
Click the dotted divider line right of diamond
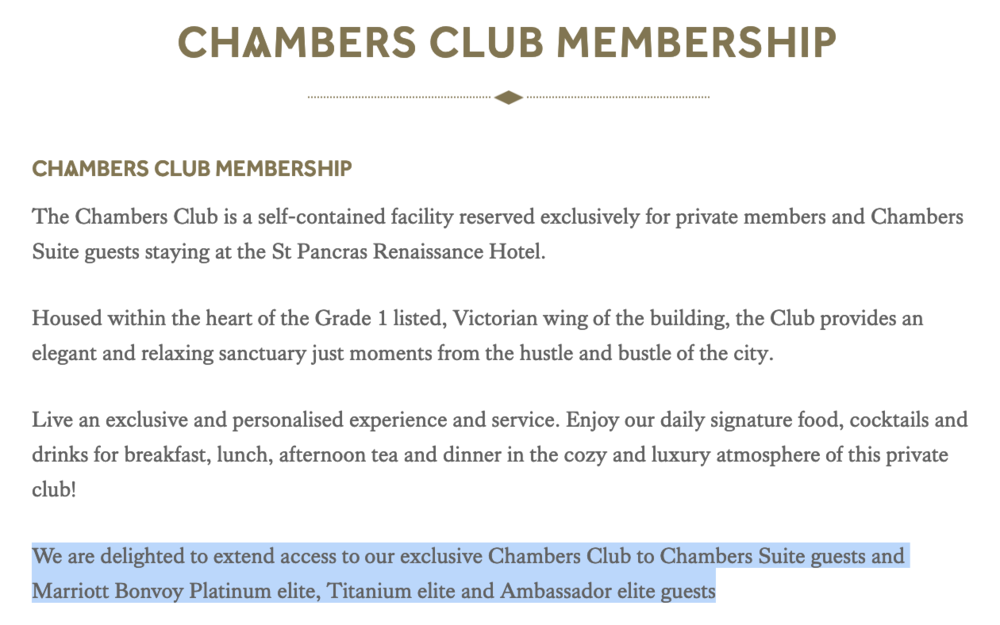[618, 97]
